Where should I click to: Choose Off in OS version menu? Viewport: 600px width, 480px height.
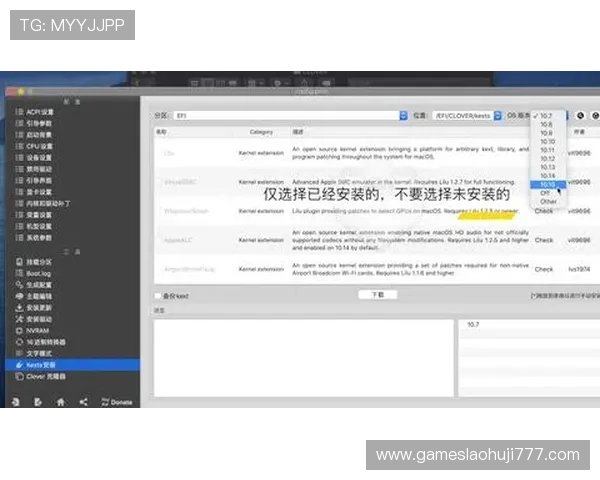(x=548, y=193)
